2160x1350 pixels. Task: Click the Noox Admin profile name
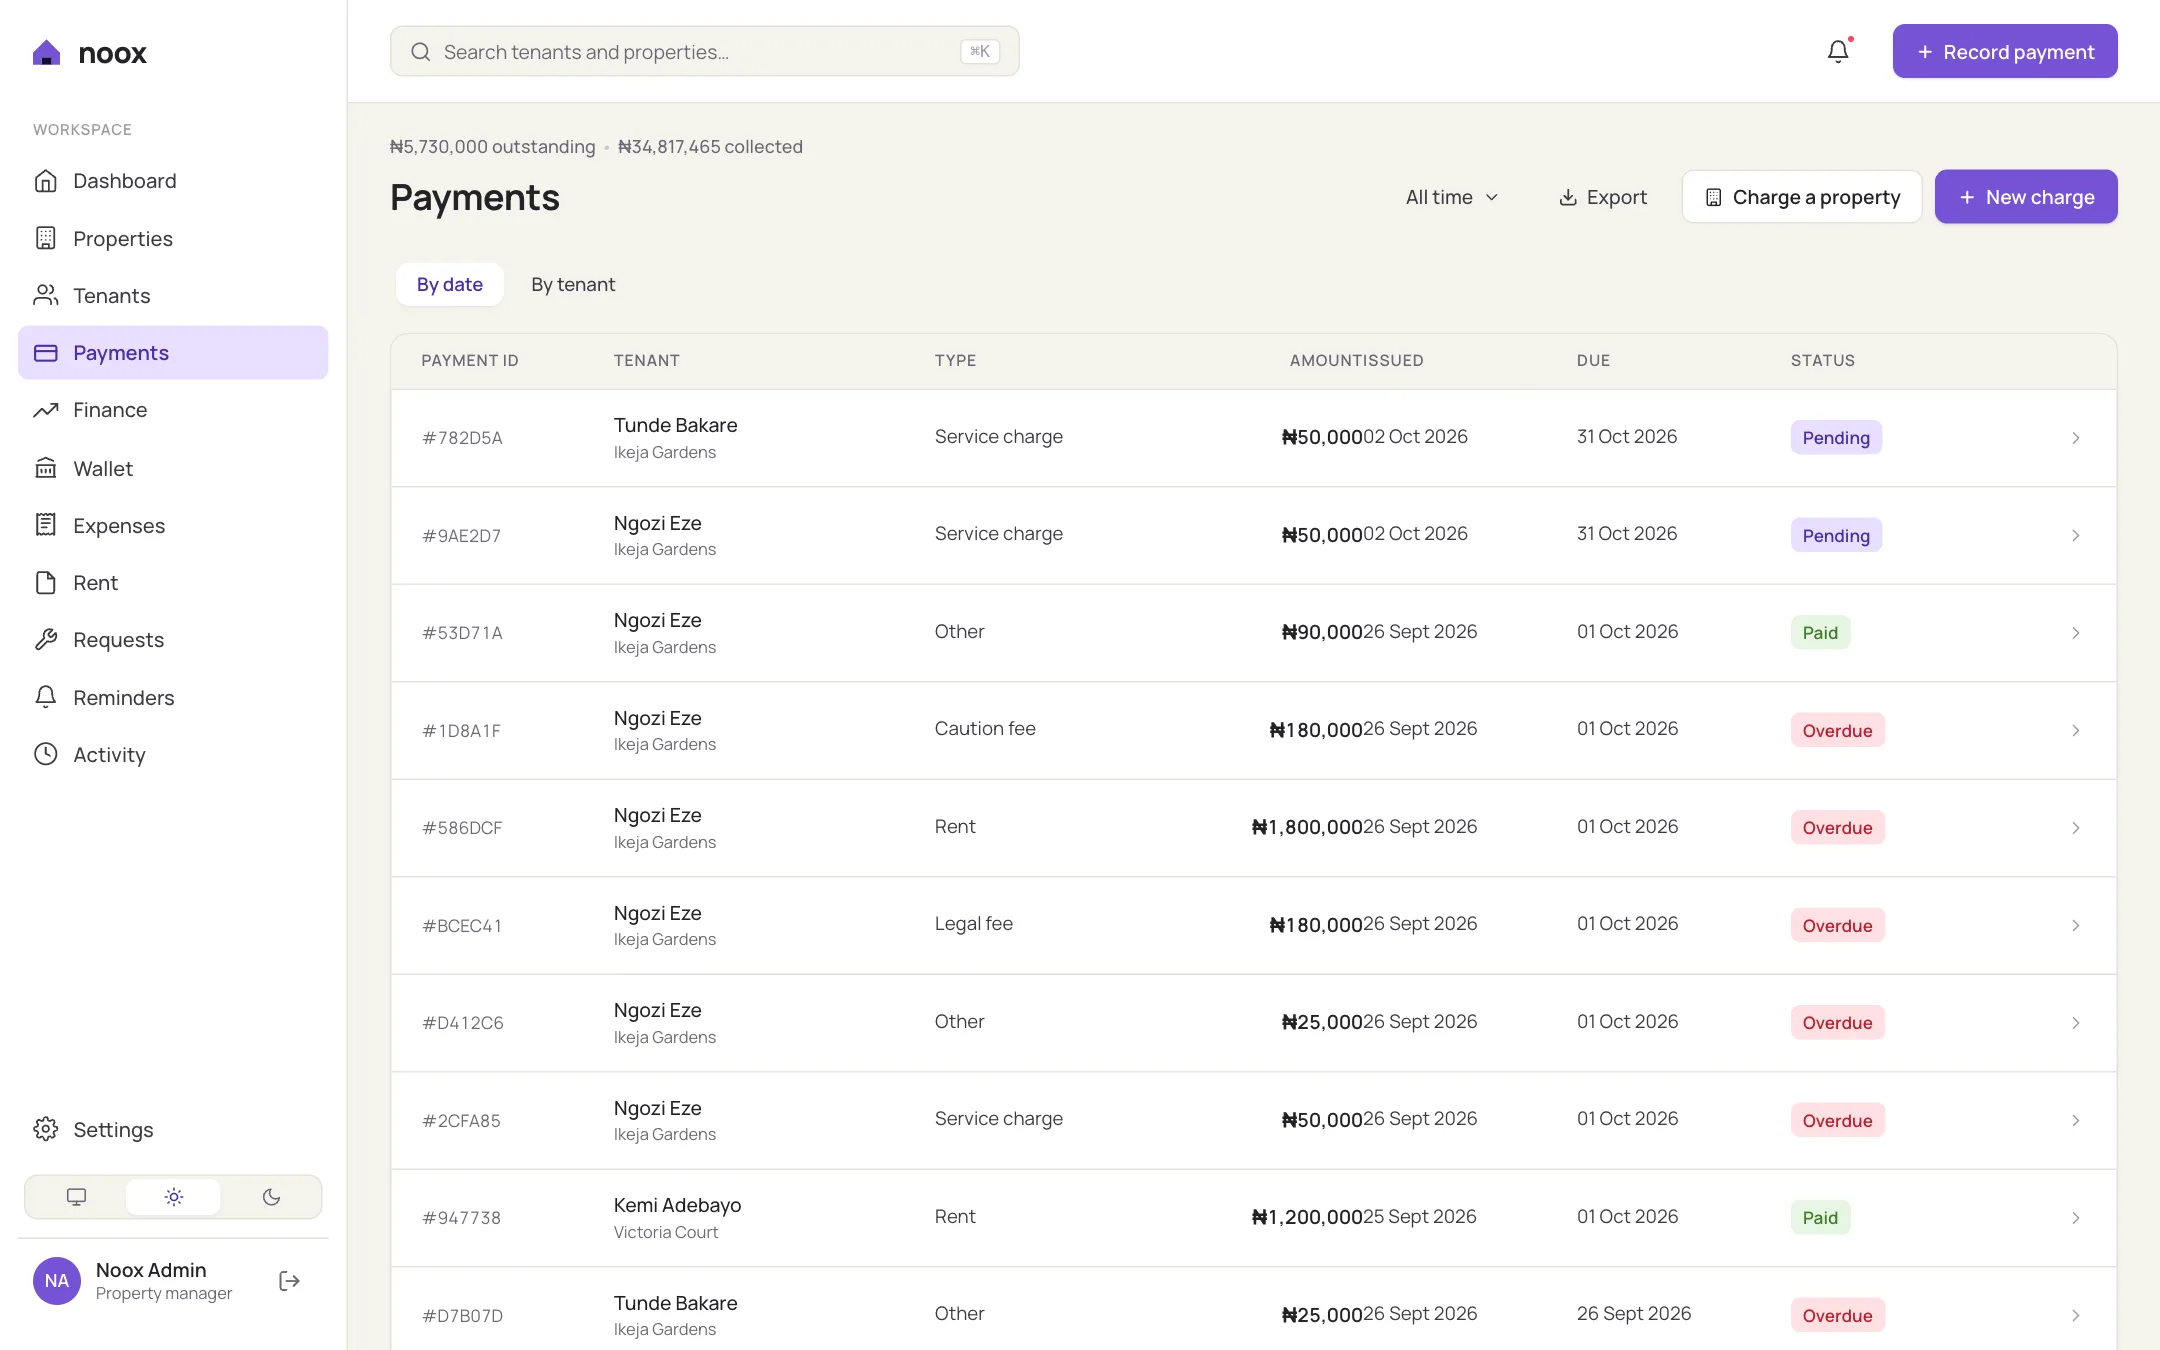click(x=151, y=1270)
